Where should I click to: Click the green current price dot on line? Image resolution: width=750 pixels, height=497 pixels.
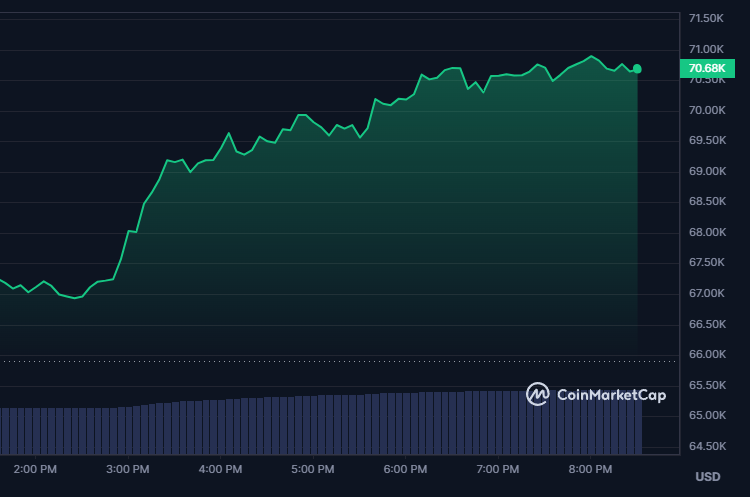click(637, 69)
